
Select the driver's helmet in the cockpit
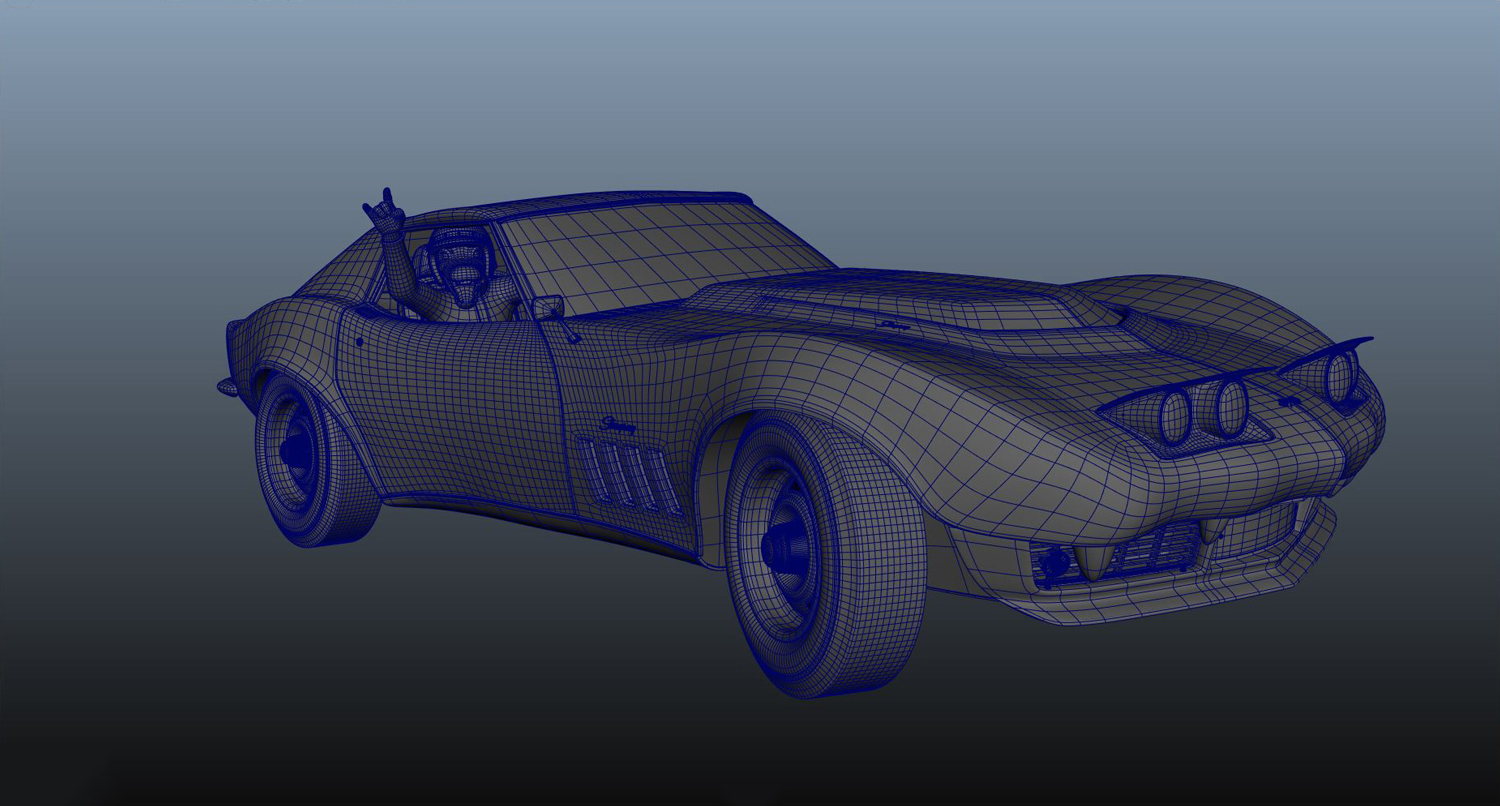pos(459,250)
